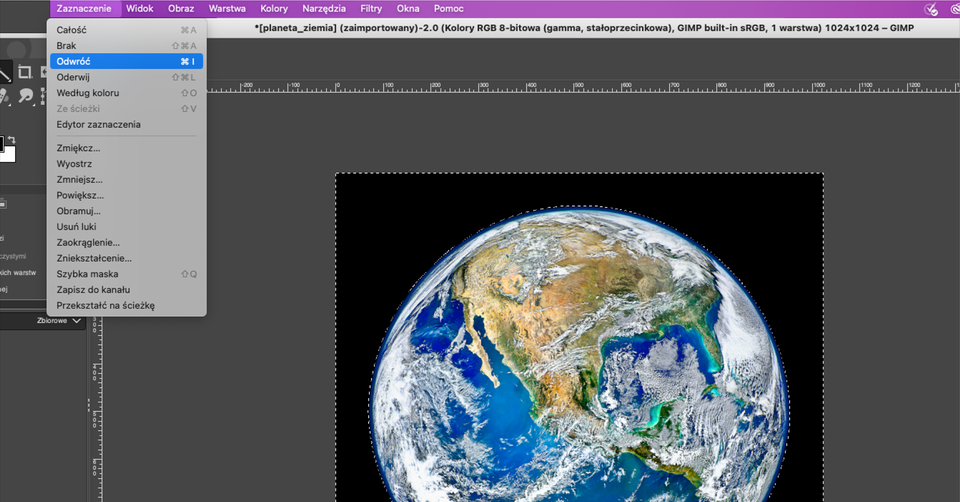Open the Kolory menu

(x=274, y=9)
